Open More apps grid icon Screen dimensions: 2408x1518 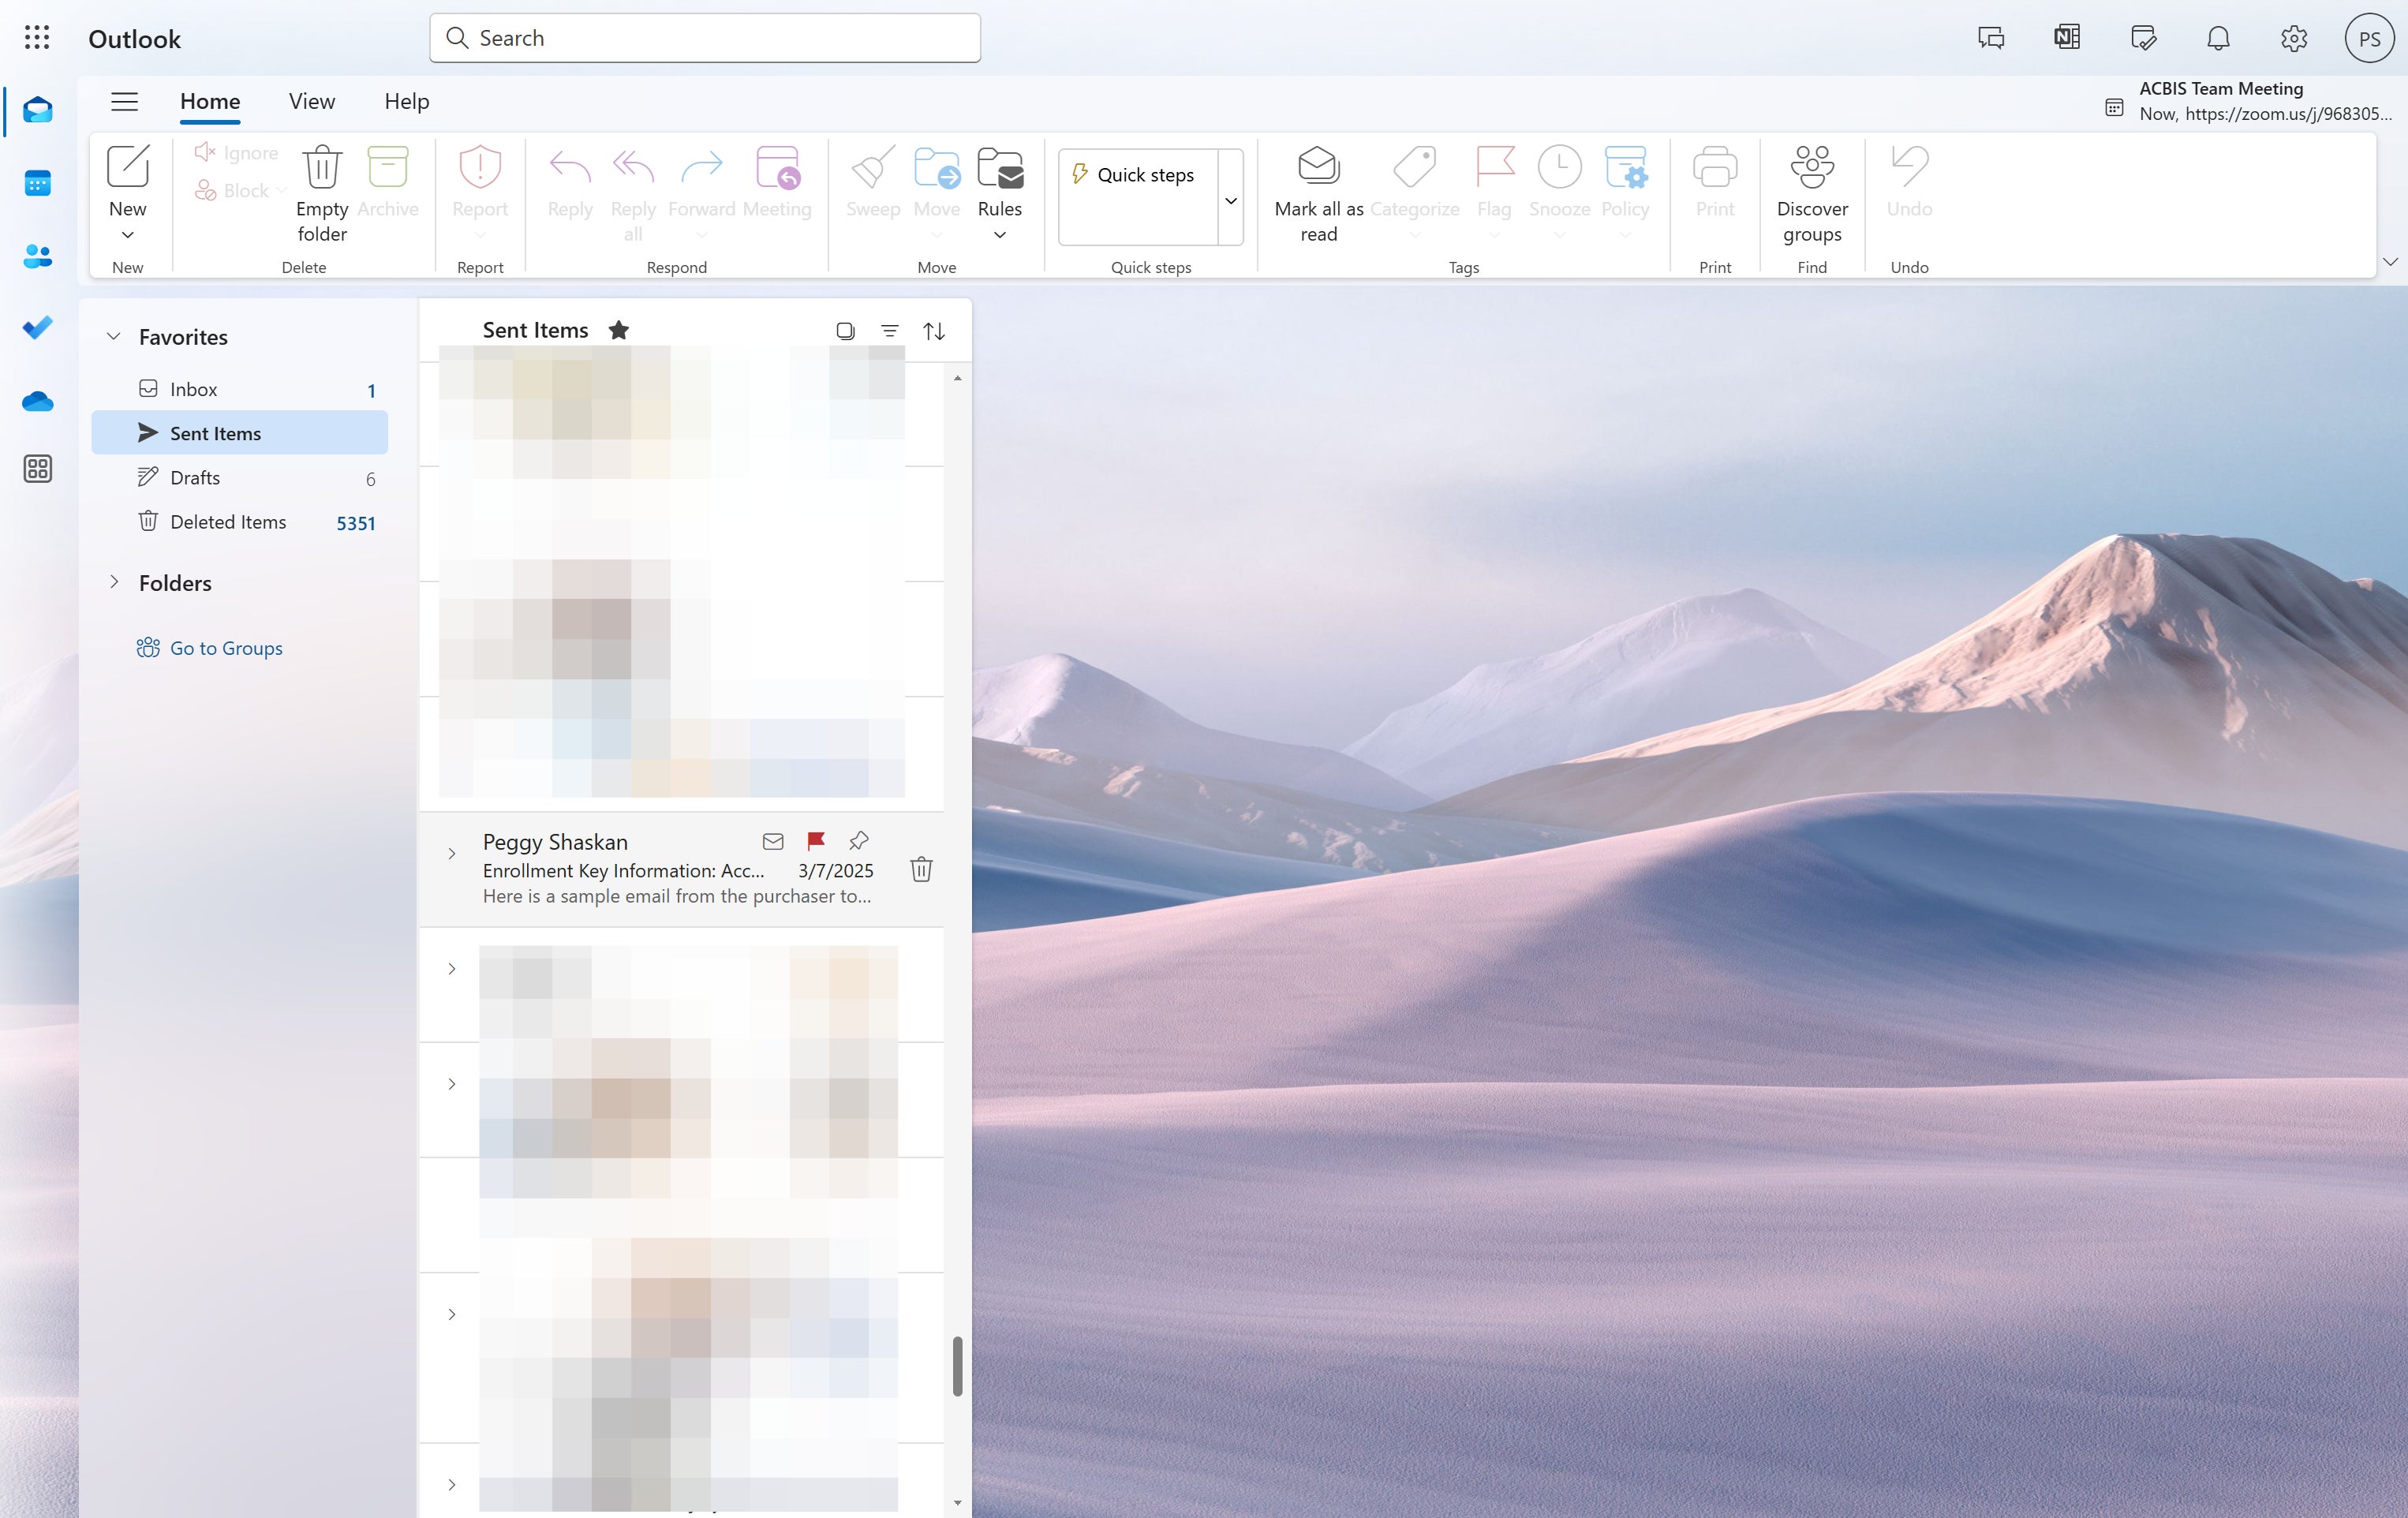coord(38,469)
